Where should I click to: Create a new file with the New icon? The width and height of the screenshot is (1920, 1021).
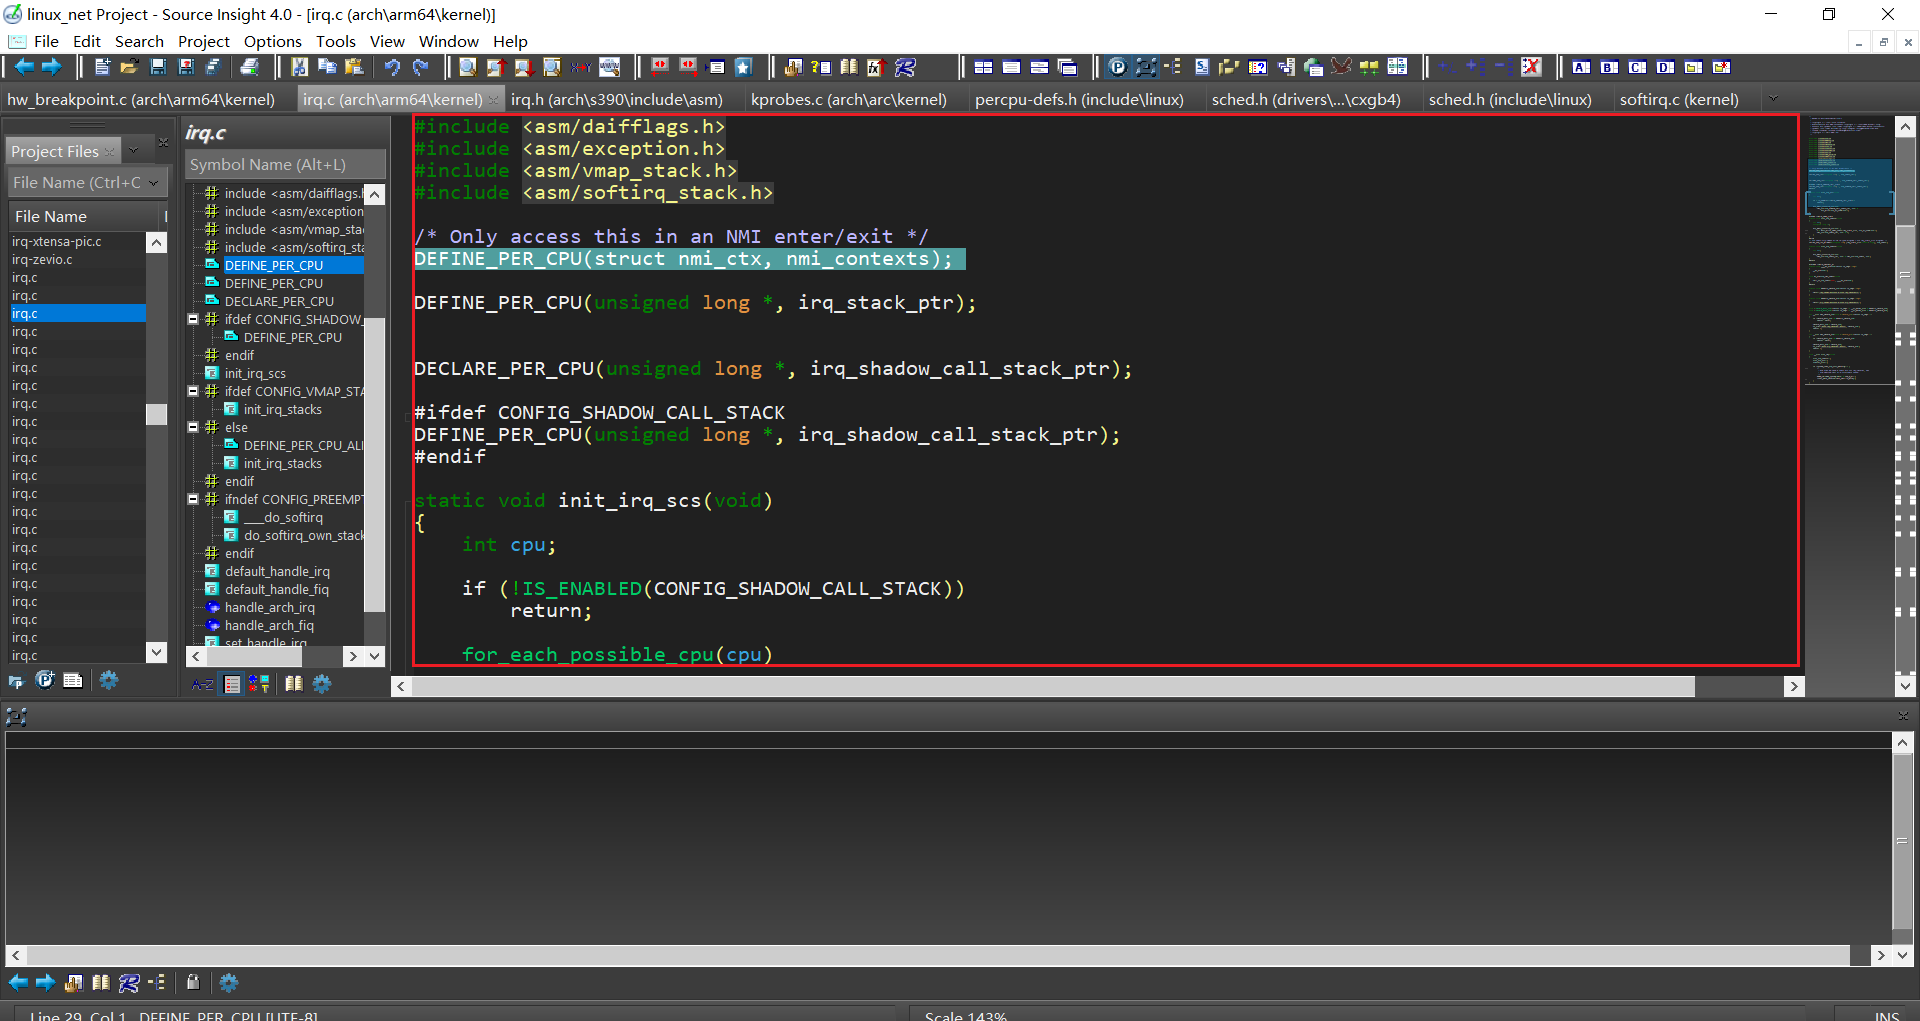point(102,67)
